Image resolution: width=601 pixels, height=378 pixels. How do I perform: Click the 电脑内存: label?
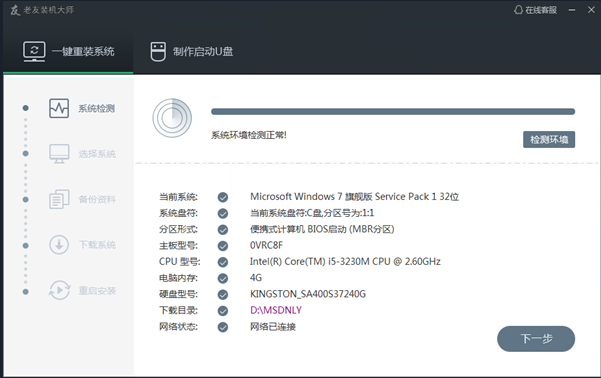pos(178,278)
